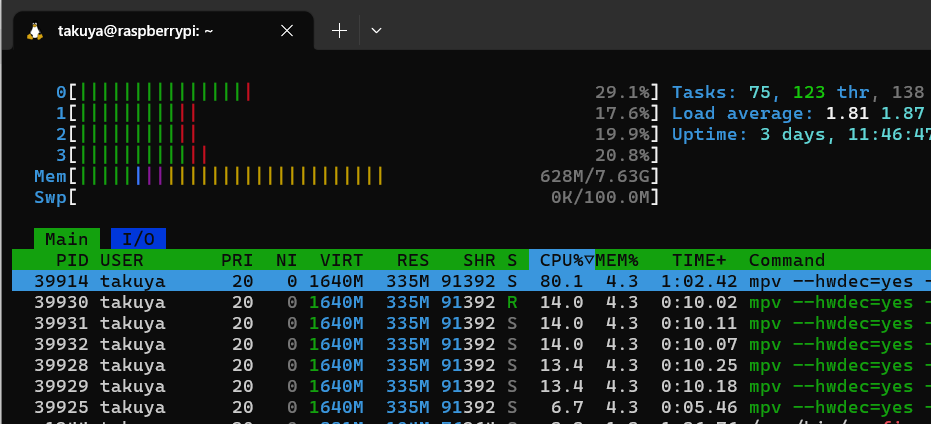931x424 pixels.
Task: Click the 0:10.25 TIME+ cell
Action: point(699,365)
